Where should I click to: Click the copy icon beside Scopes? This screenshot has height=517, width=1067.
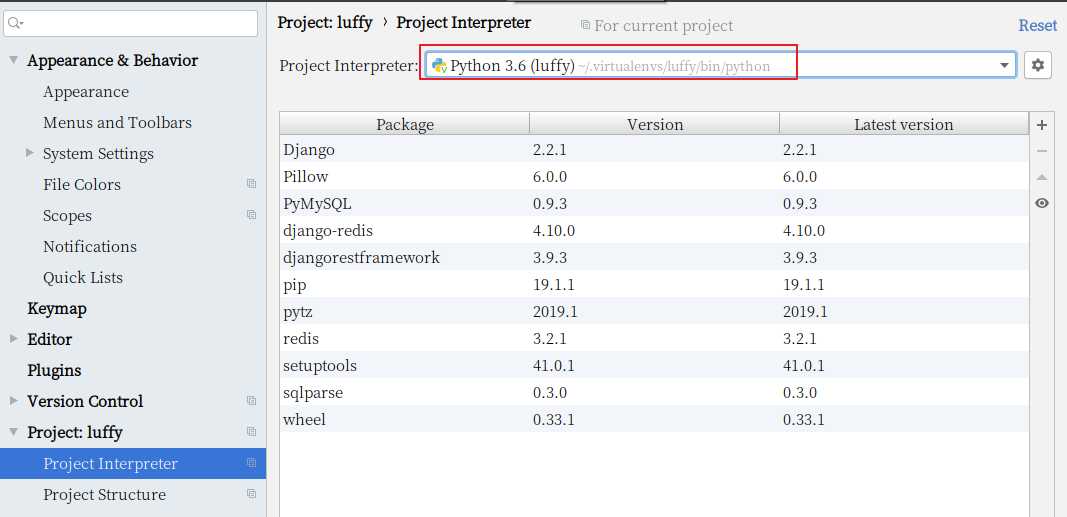click(x=252, y=215)
